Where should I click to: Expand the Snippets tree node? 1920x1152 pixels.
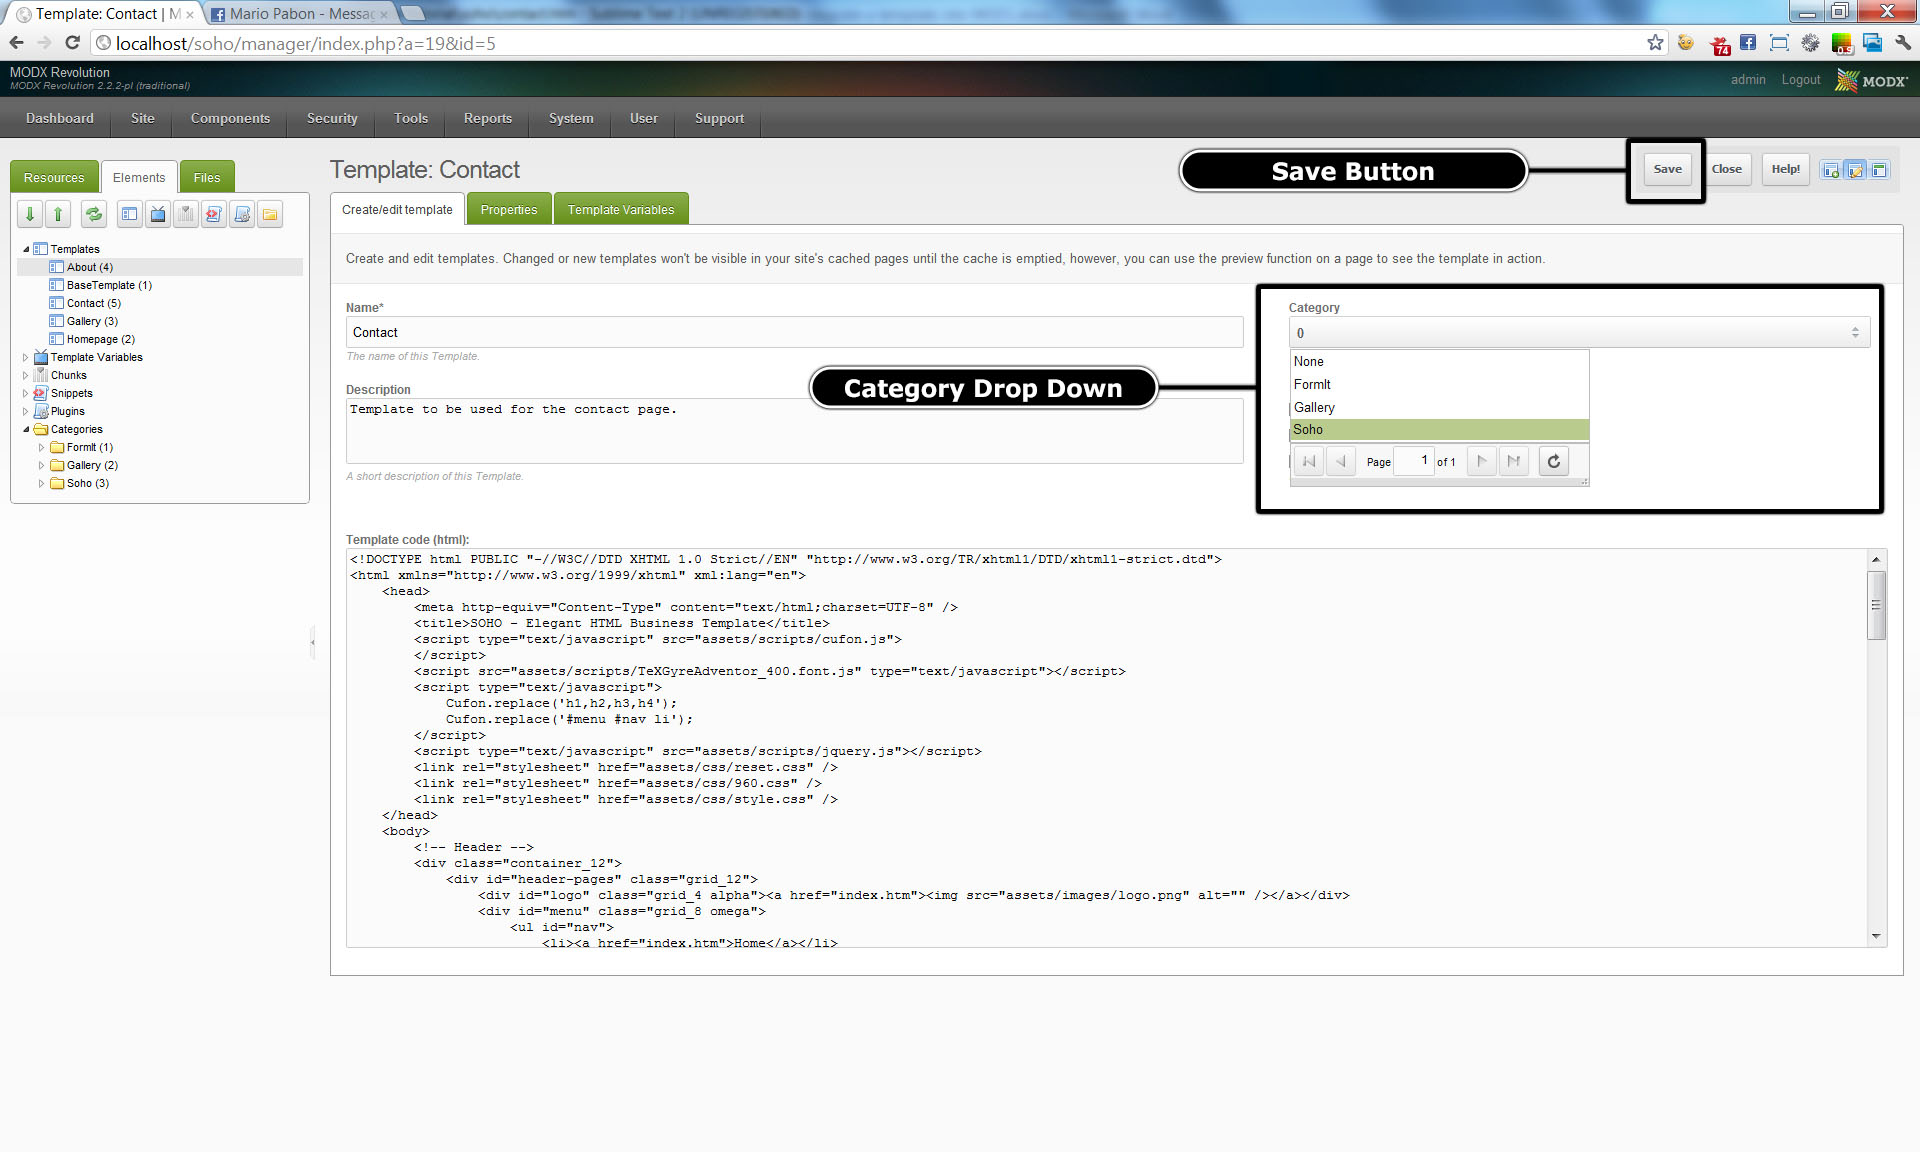click(x=26, y=393)
